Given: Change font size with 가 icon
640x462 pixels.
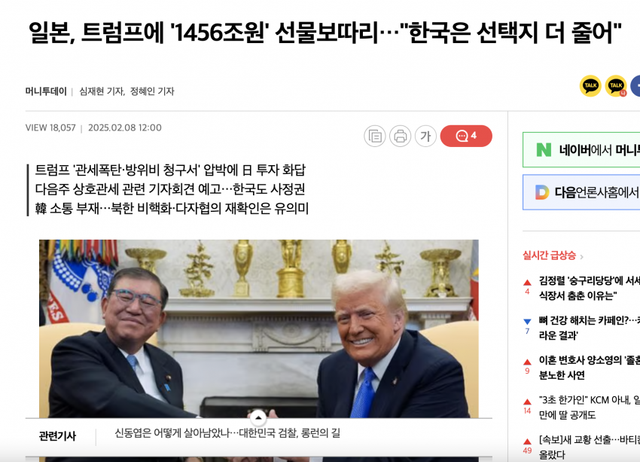Looking at the screenshot, I should tap(425, 136).
